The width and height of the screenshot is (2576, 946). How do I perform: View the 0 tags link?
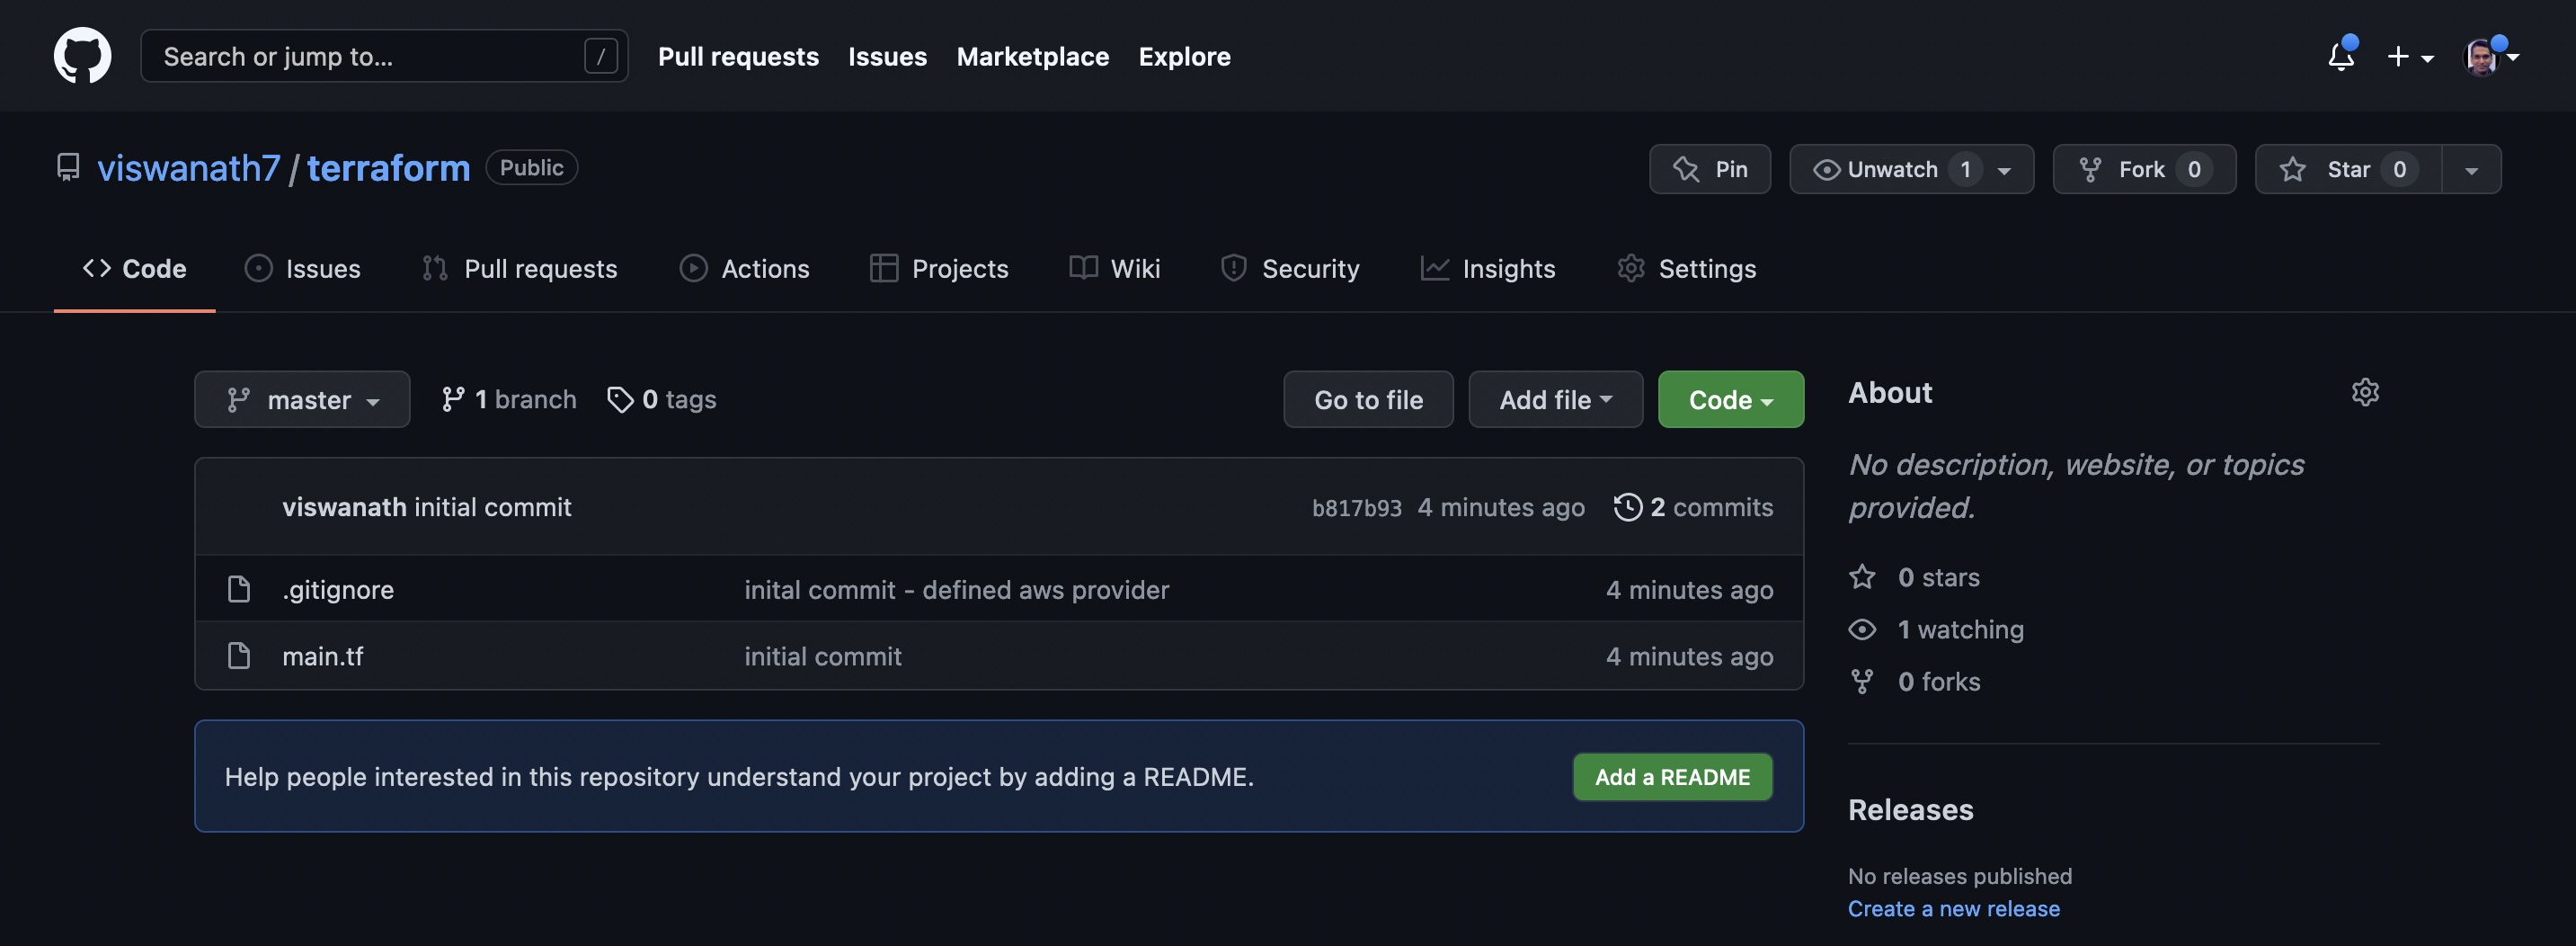(x=661, y=399)
